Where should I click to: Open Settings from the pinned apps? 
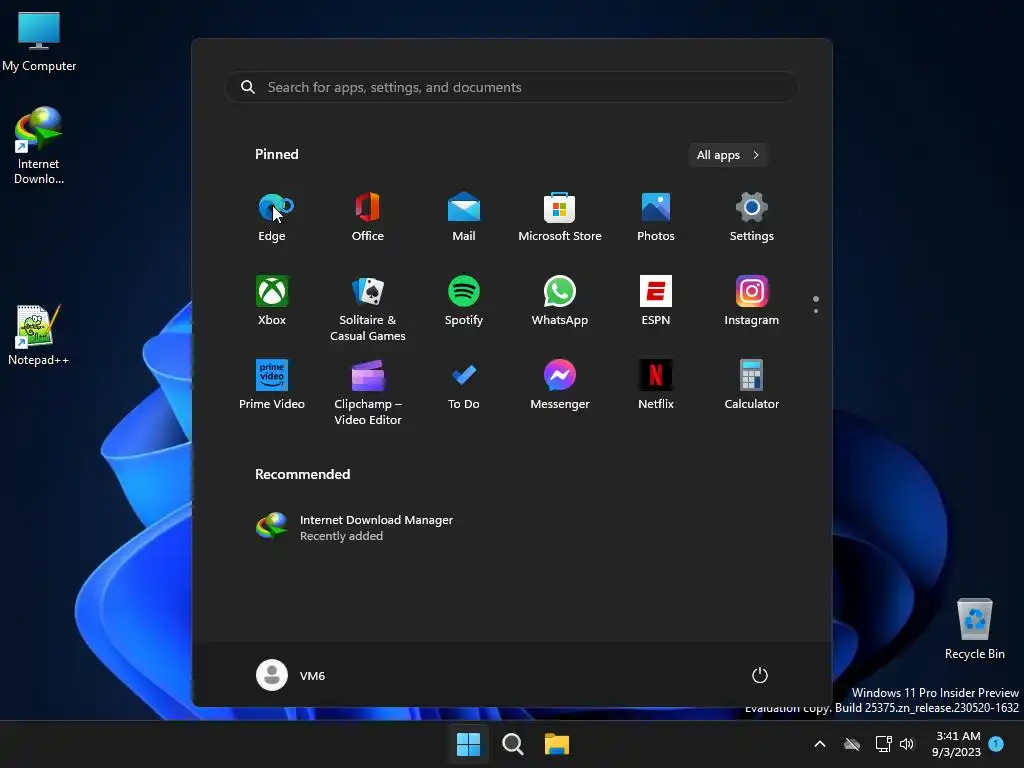pyautogui.click(x=752, y=217)
